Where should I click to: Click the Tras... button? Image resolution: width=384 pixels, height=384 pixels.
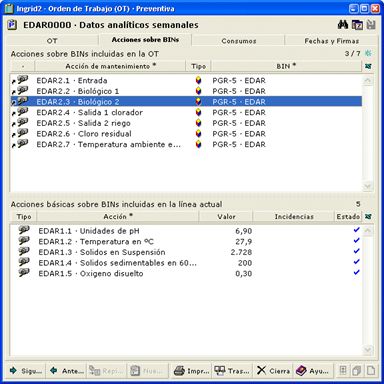232,371
